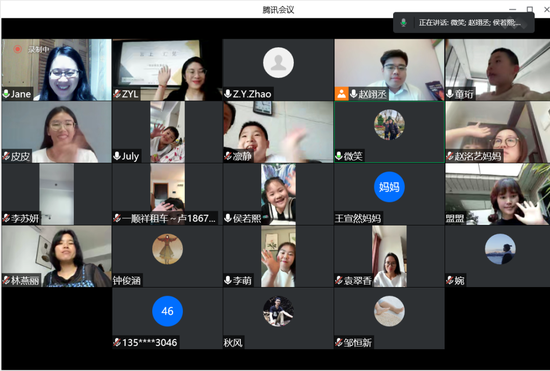Viewport: 550px width, 371px height.
Task: Click 婉's muted microphone icon
Action: point(450,280)
